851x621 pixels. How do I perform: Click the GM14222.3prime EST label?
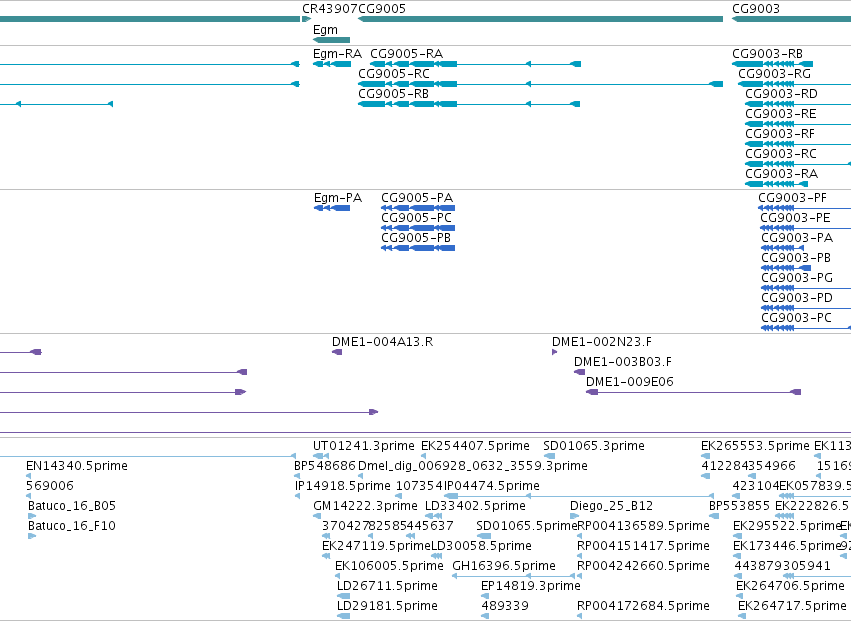click(365, 506)
